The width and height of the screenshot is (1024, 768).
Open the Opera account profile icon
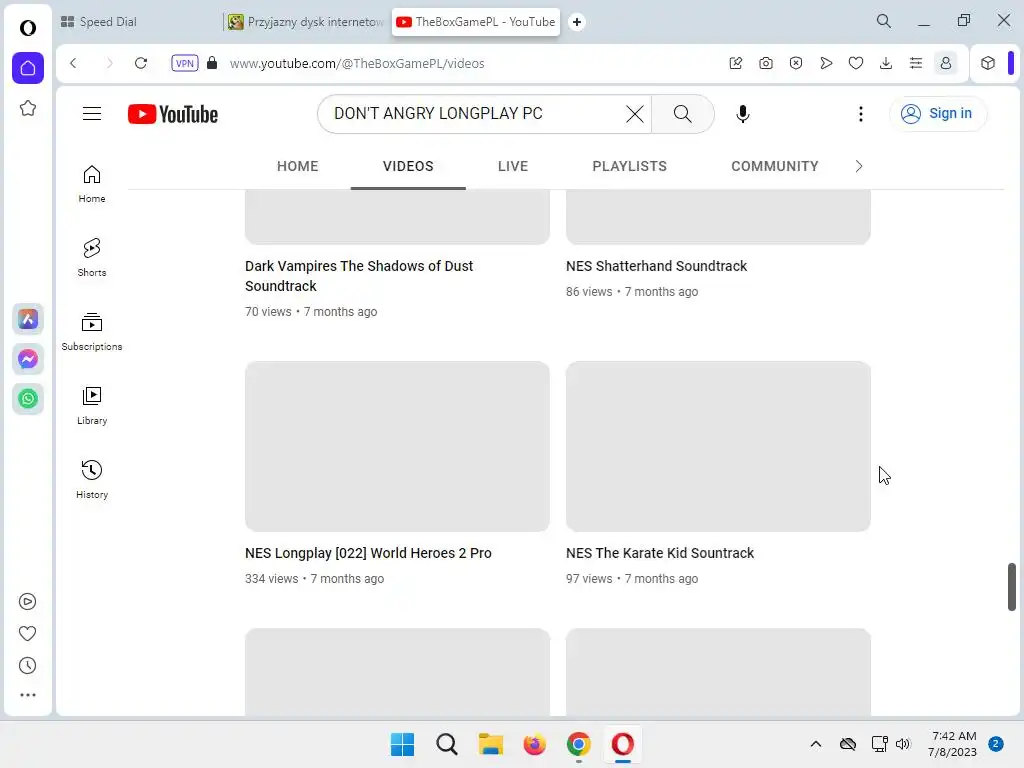point(946,63)
